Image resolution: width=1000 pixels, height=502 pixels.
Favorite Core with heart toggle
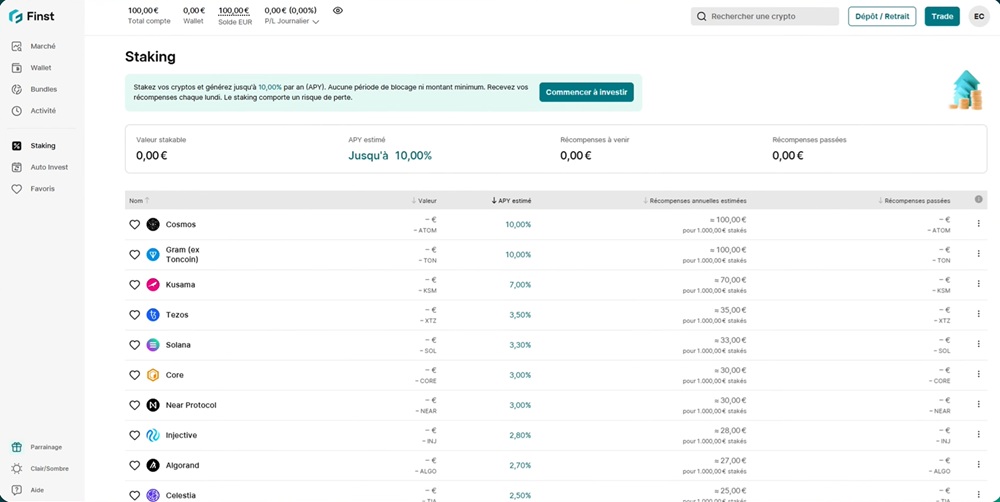coord(135,375)
